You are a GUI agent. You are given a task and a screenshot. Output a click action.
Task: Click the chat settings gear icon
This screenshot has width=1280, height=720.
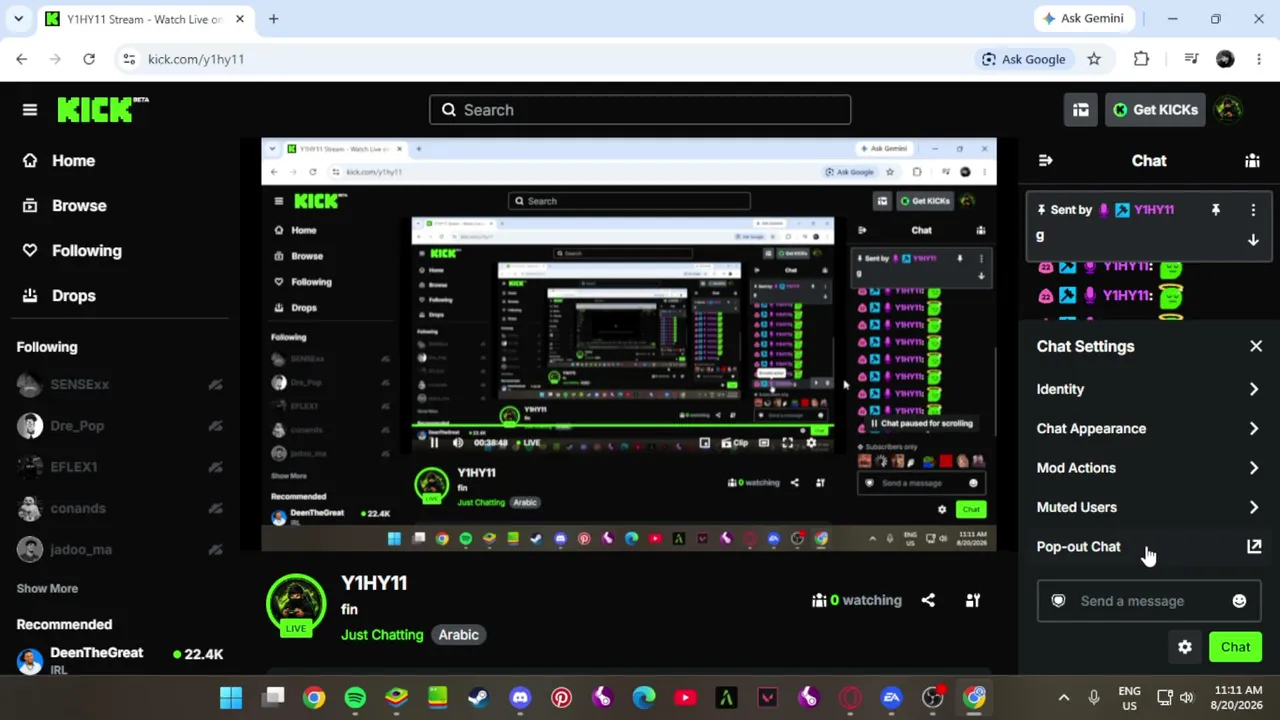pos(1185,647)
